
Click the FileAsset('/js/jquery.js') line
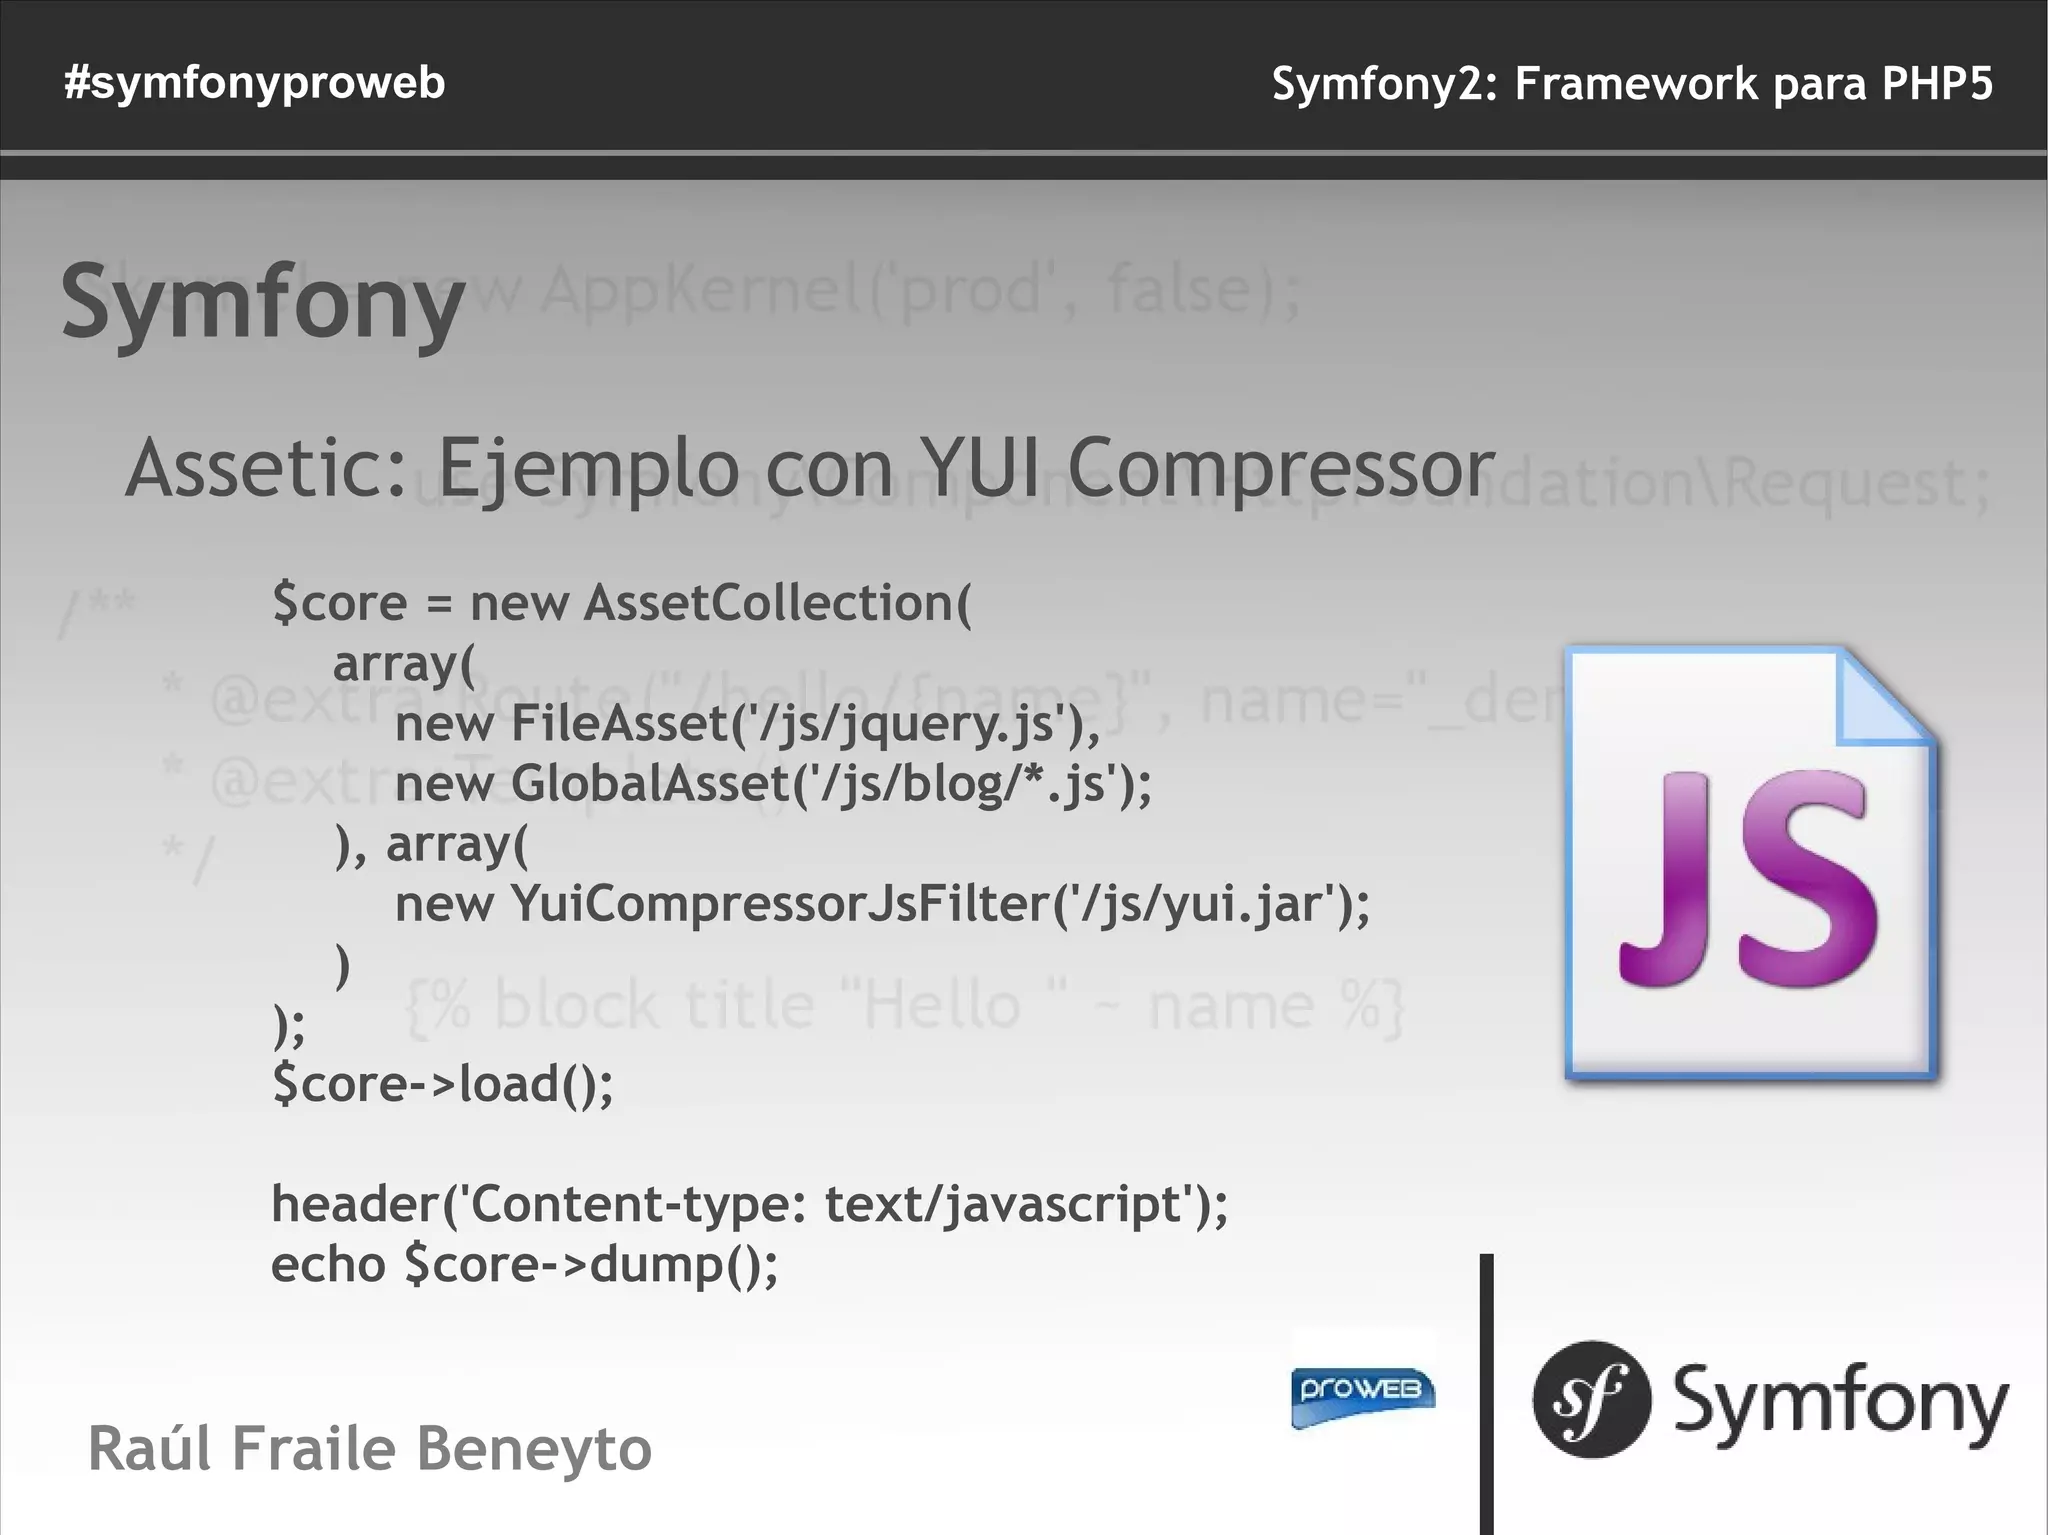click(747, 723)
